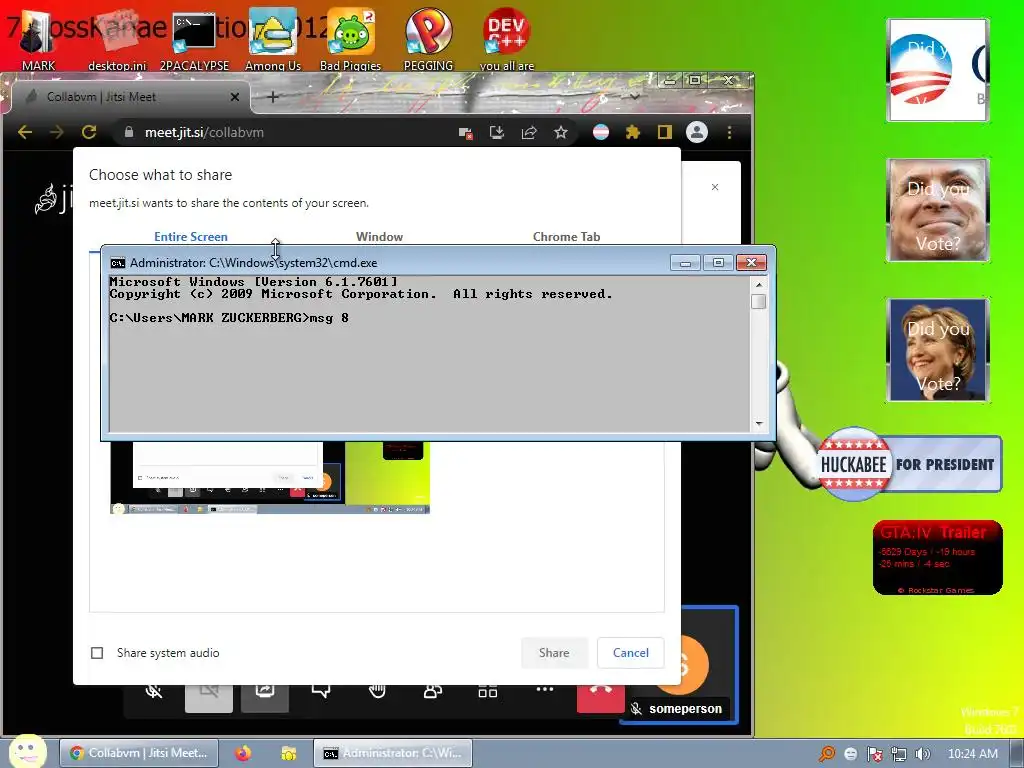Cancel the screen share dialog
This screenshot has width=1024, height=768.
click(x=631, y=652)
